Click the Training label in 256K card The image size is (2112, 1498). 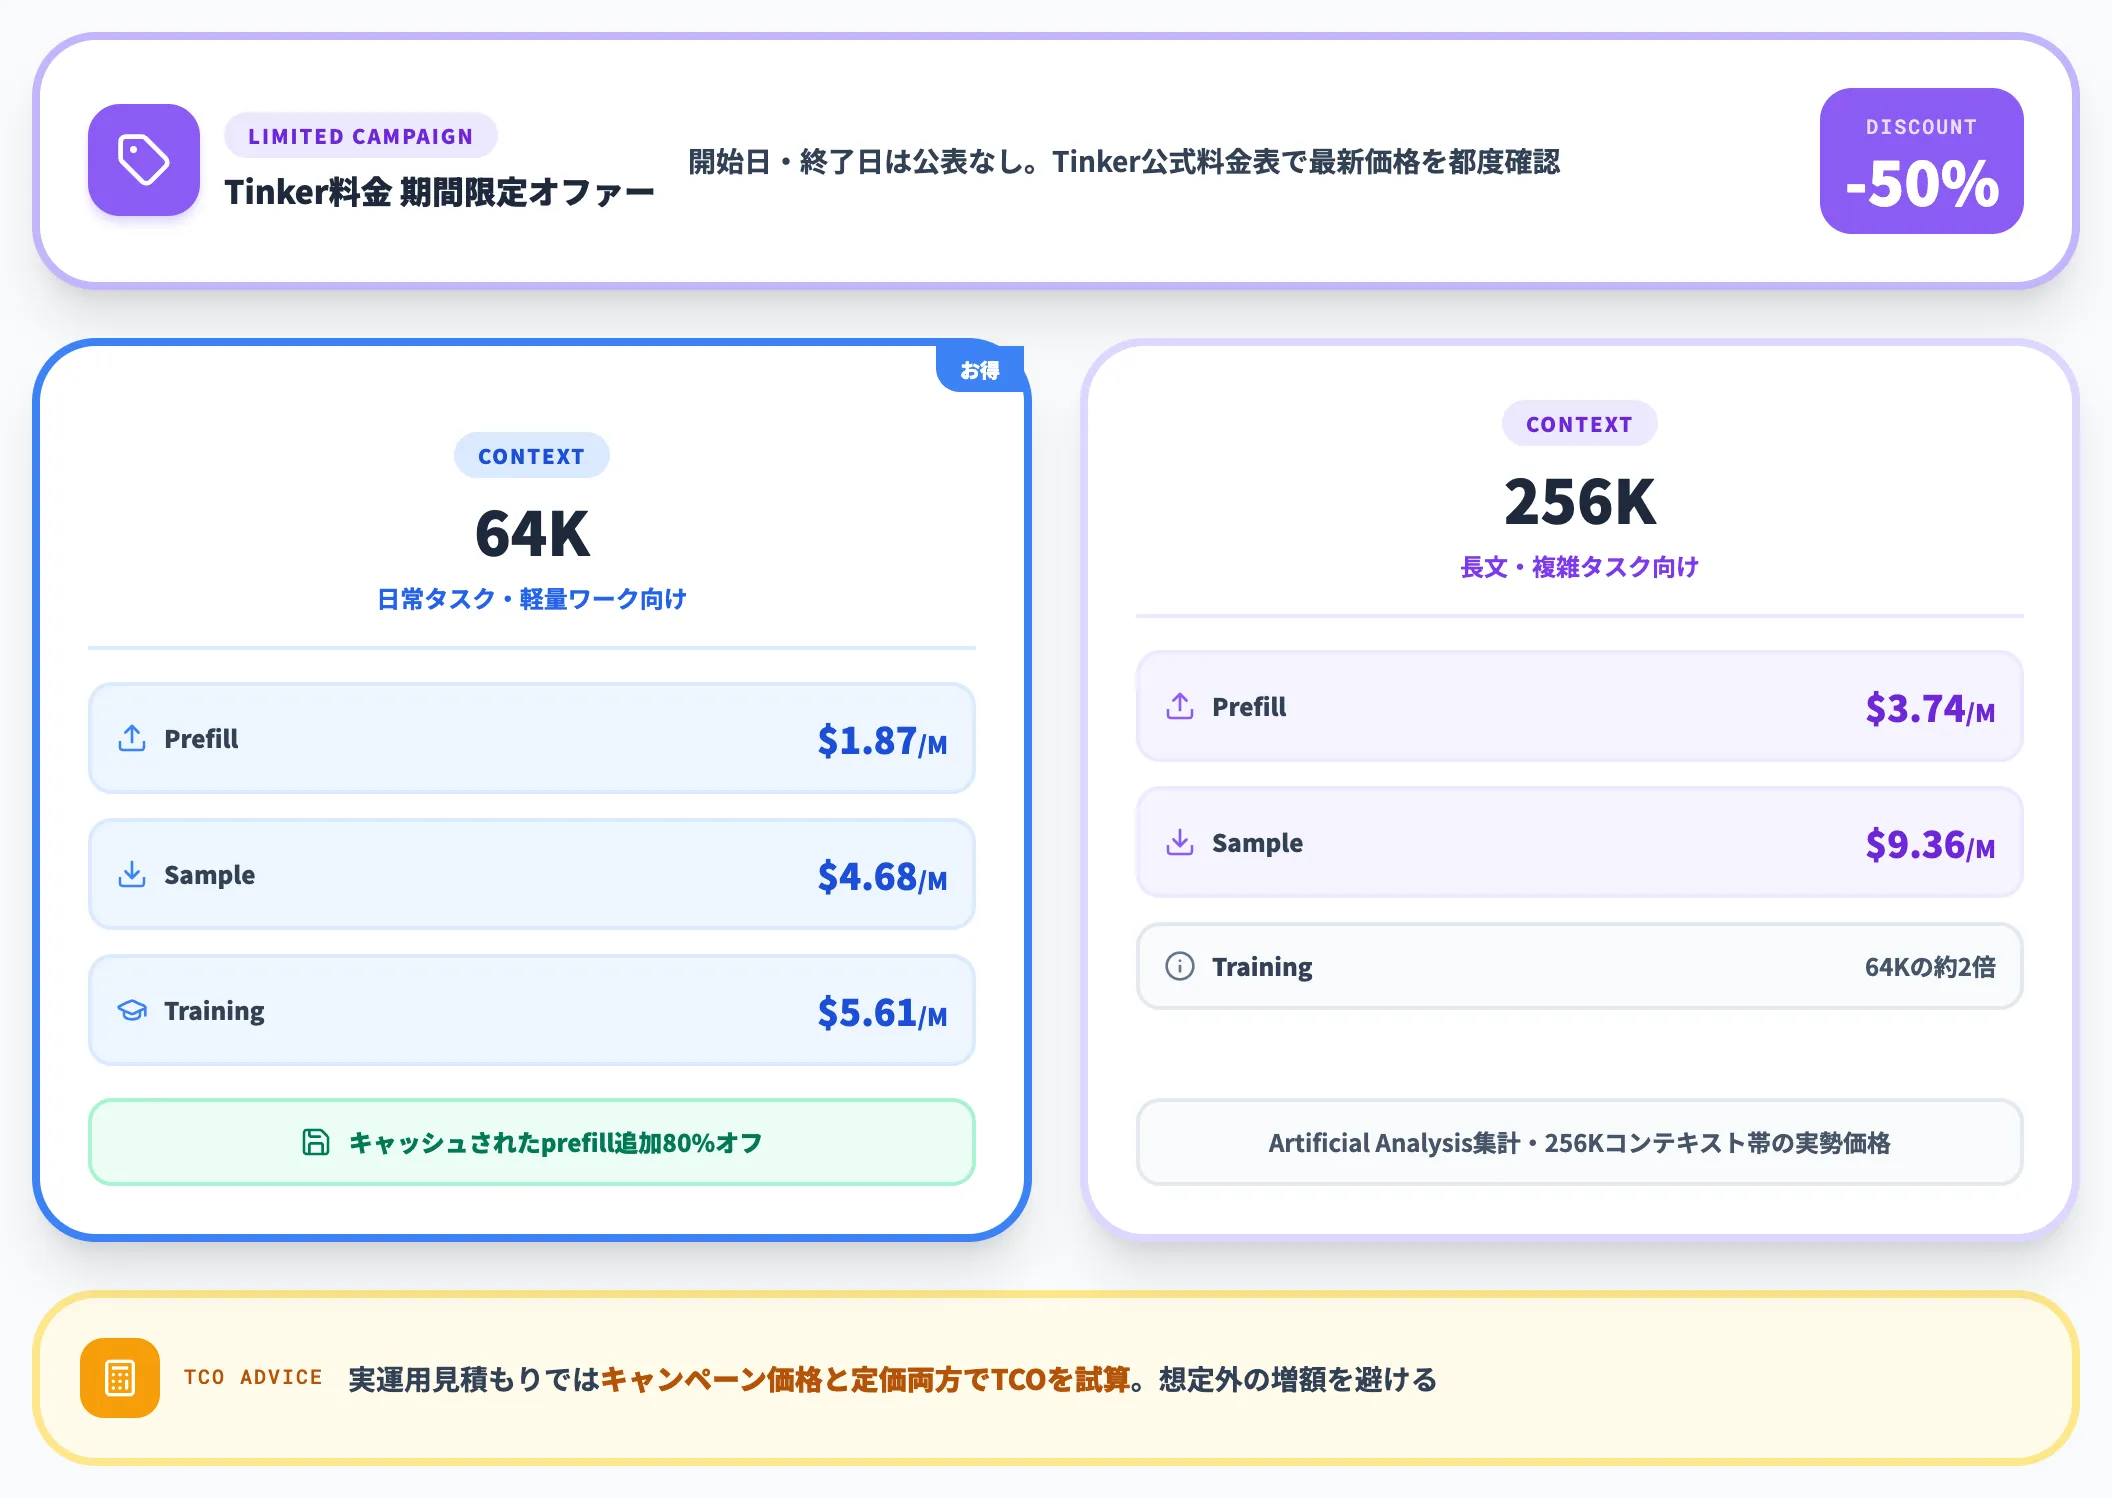pyautogui.click(x=1262, y=966)
